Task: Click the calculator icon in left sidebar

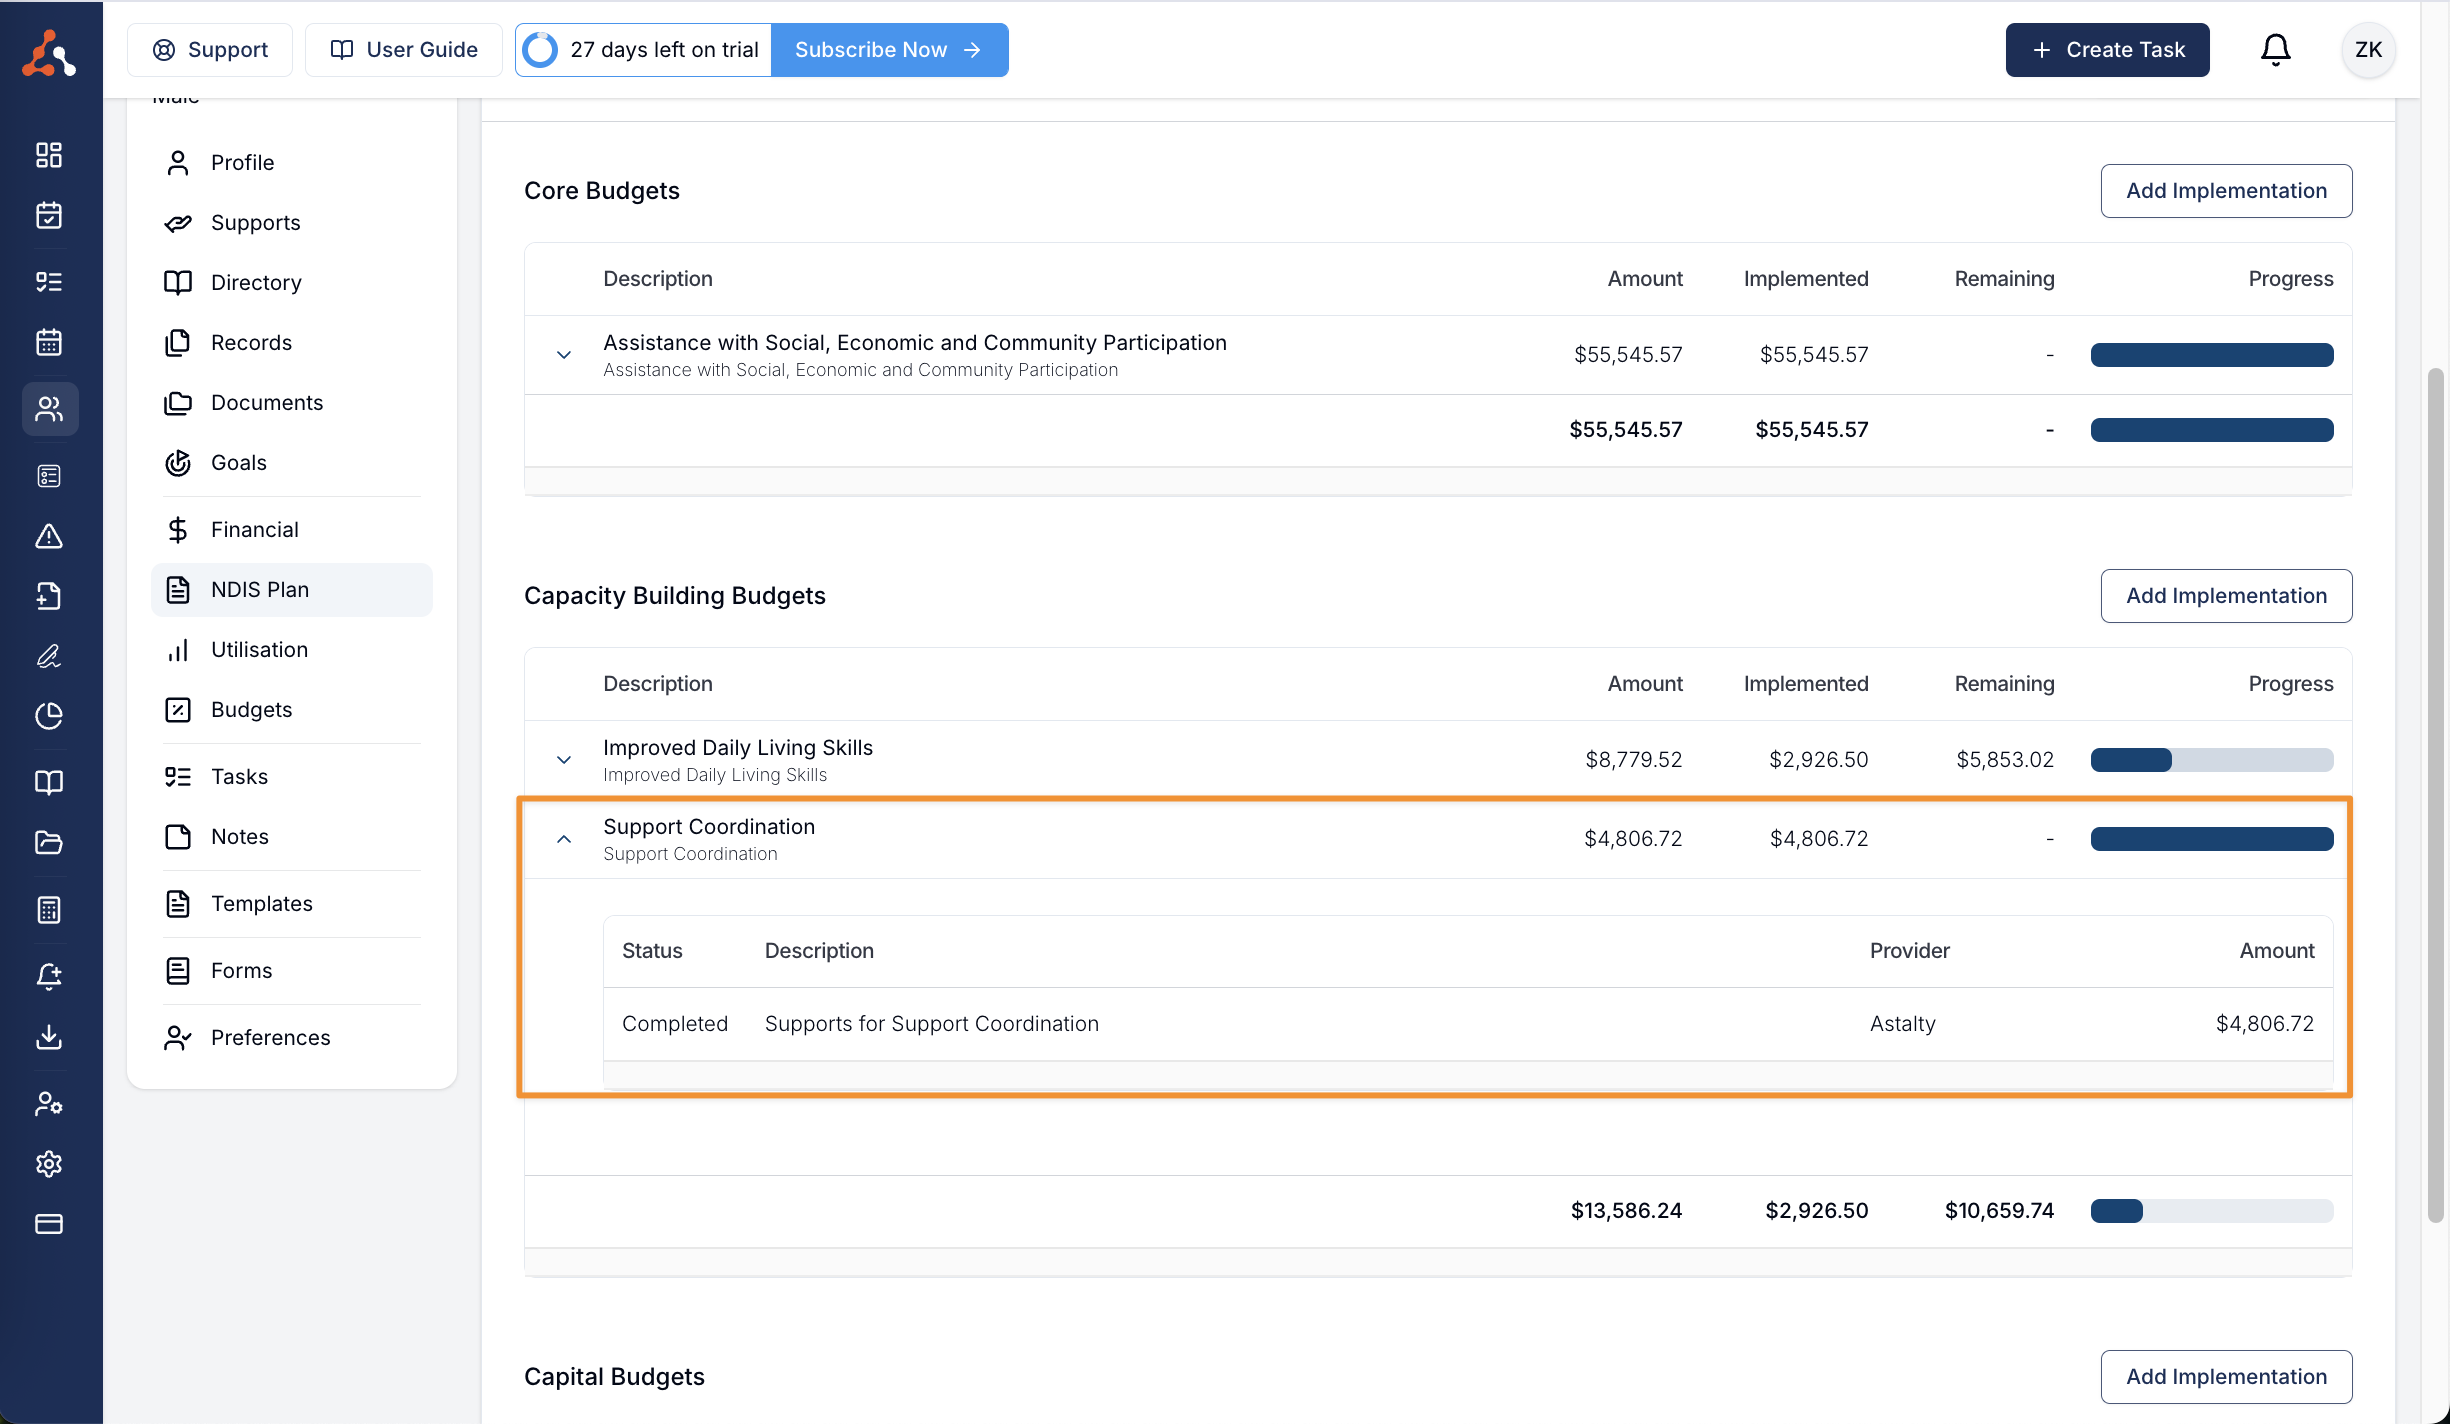Action: [49, 909]
